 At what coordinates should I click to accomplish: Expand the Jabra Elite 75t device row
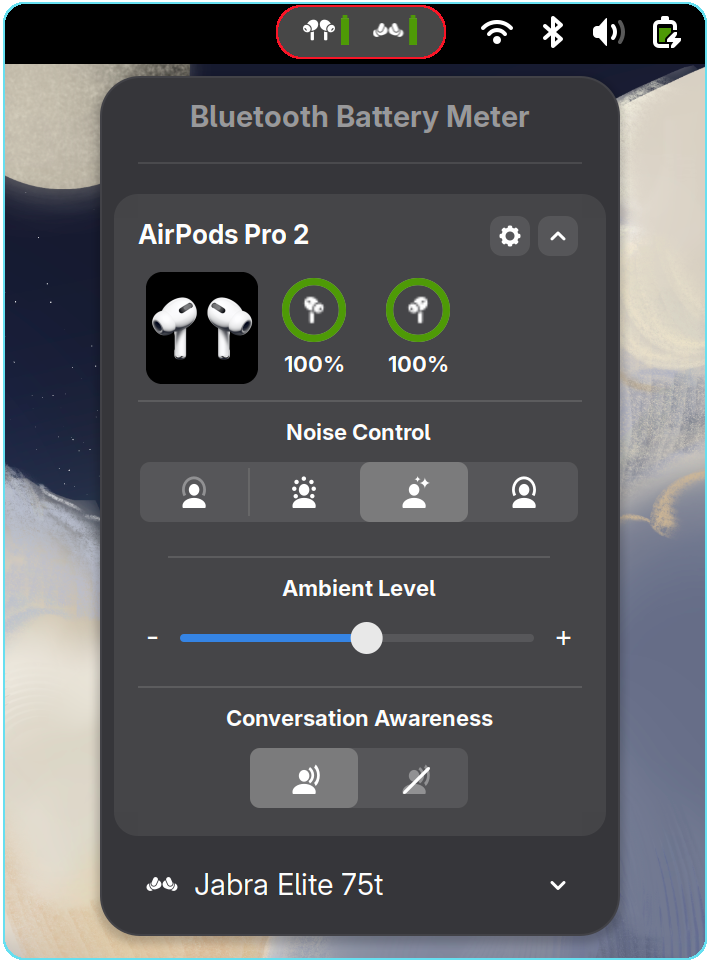click(x=558, y=885)
